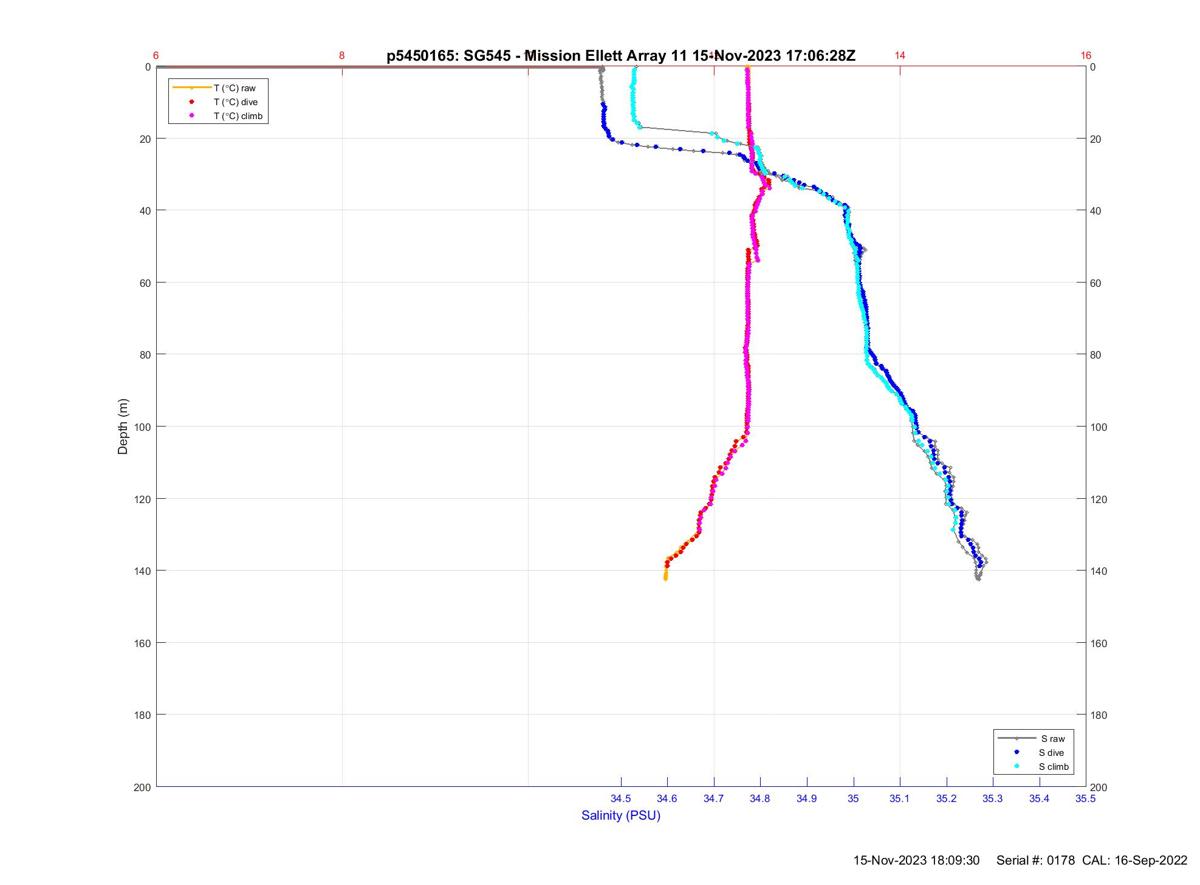Click salinity tick label 35.4
Image resolution: width=1200 pixels, height=885 pixels.
tap(1039, 798)
